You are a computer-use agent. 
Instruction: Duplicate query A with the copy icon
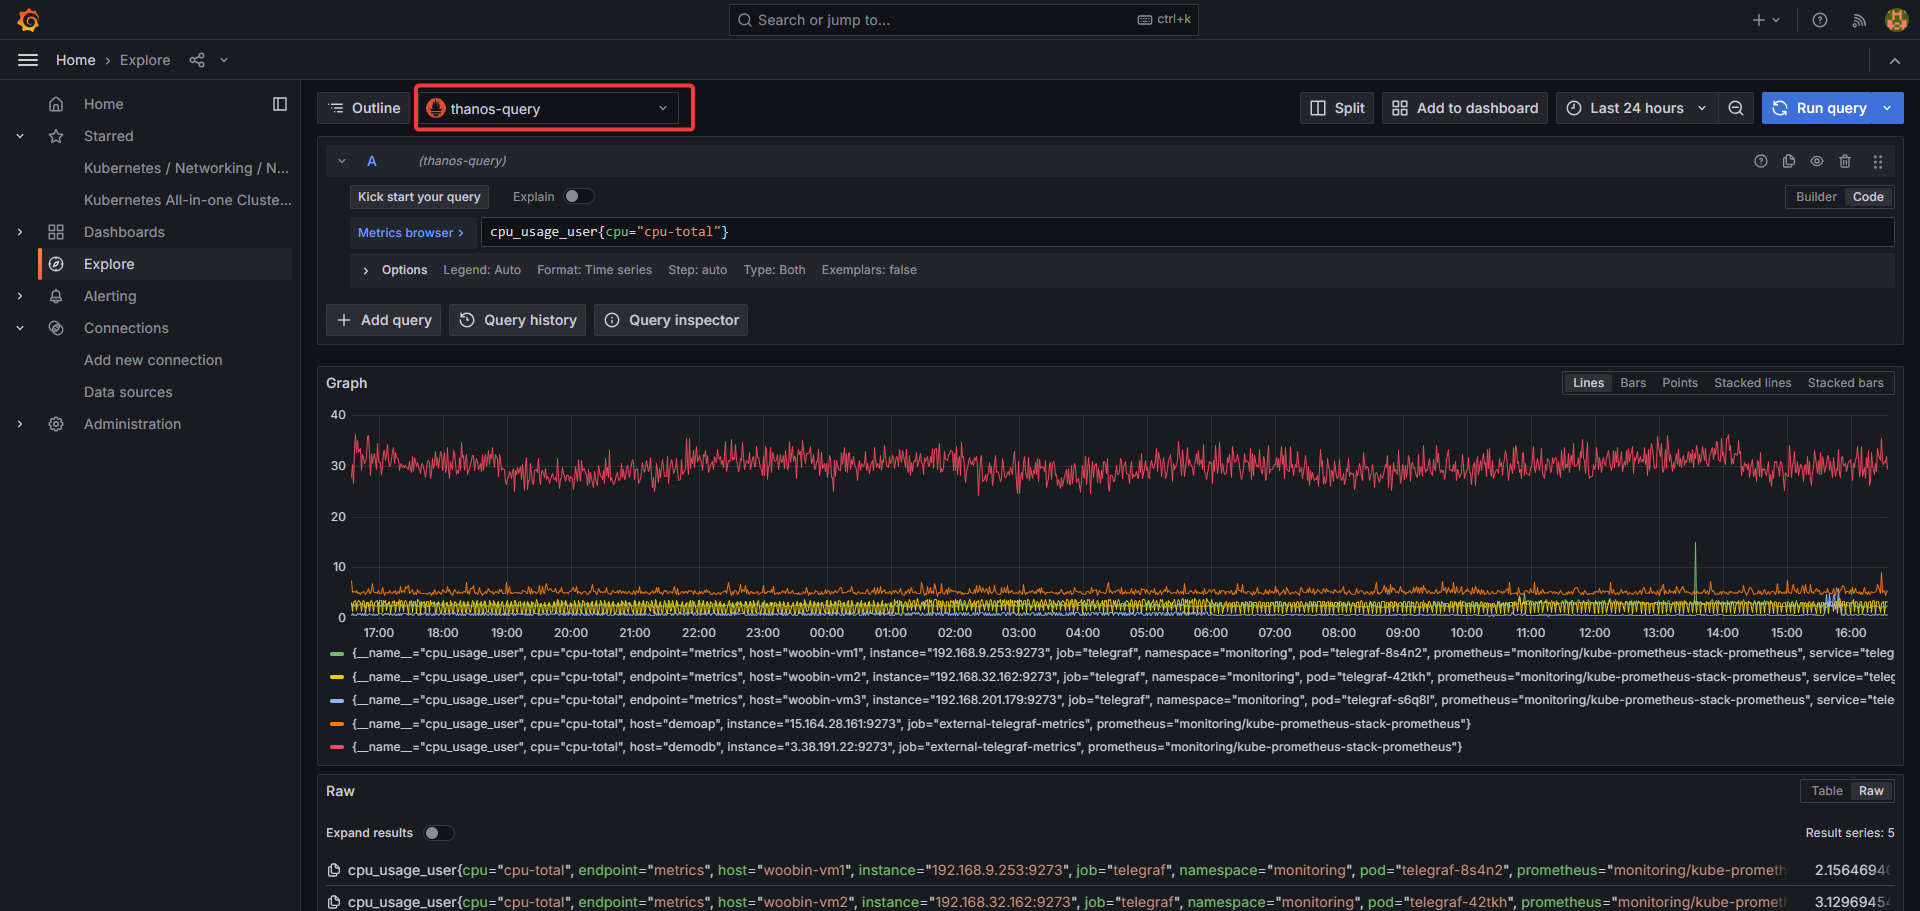(1789, 161)
